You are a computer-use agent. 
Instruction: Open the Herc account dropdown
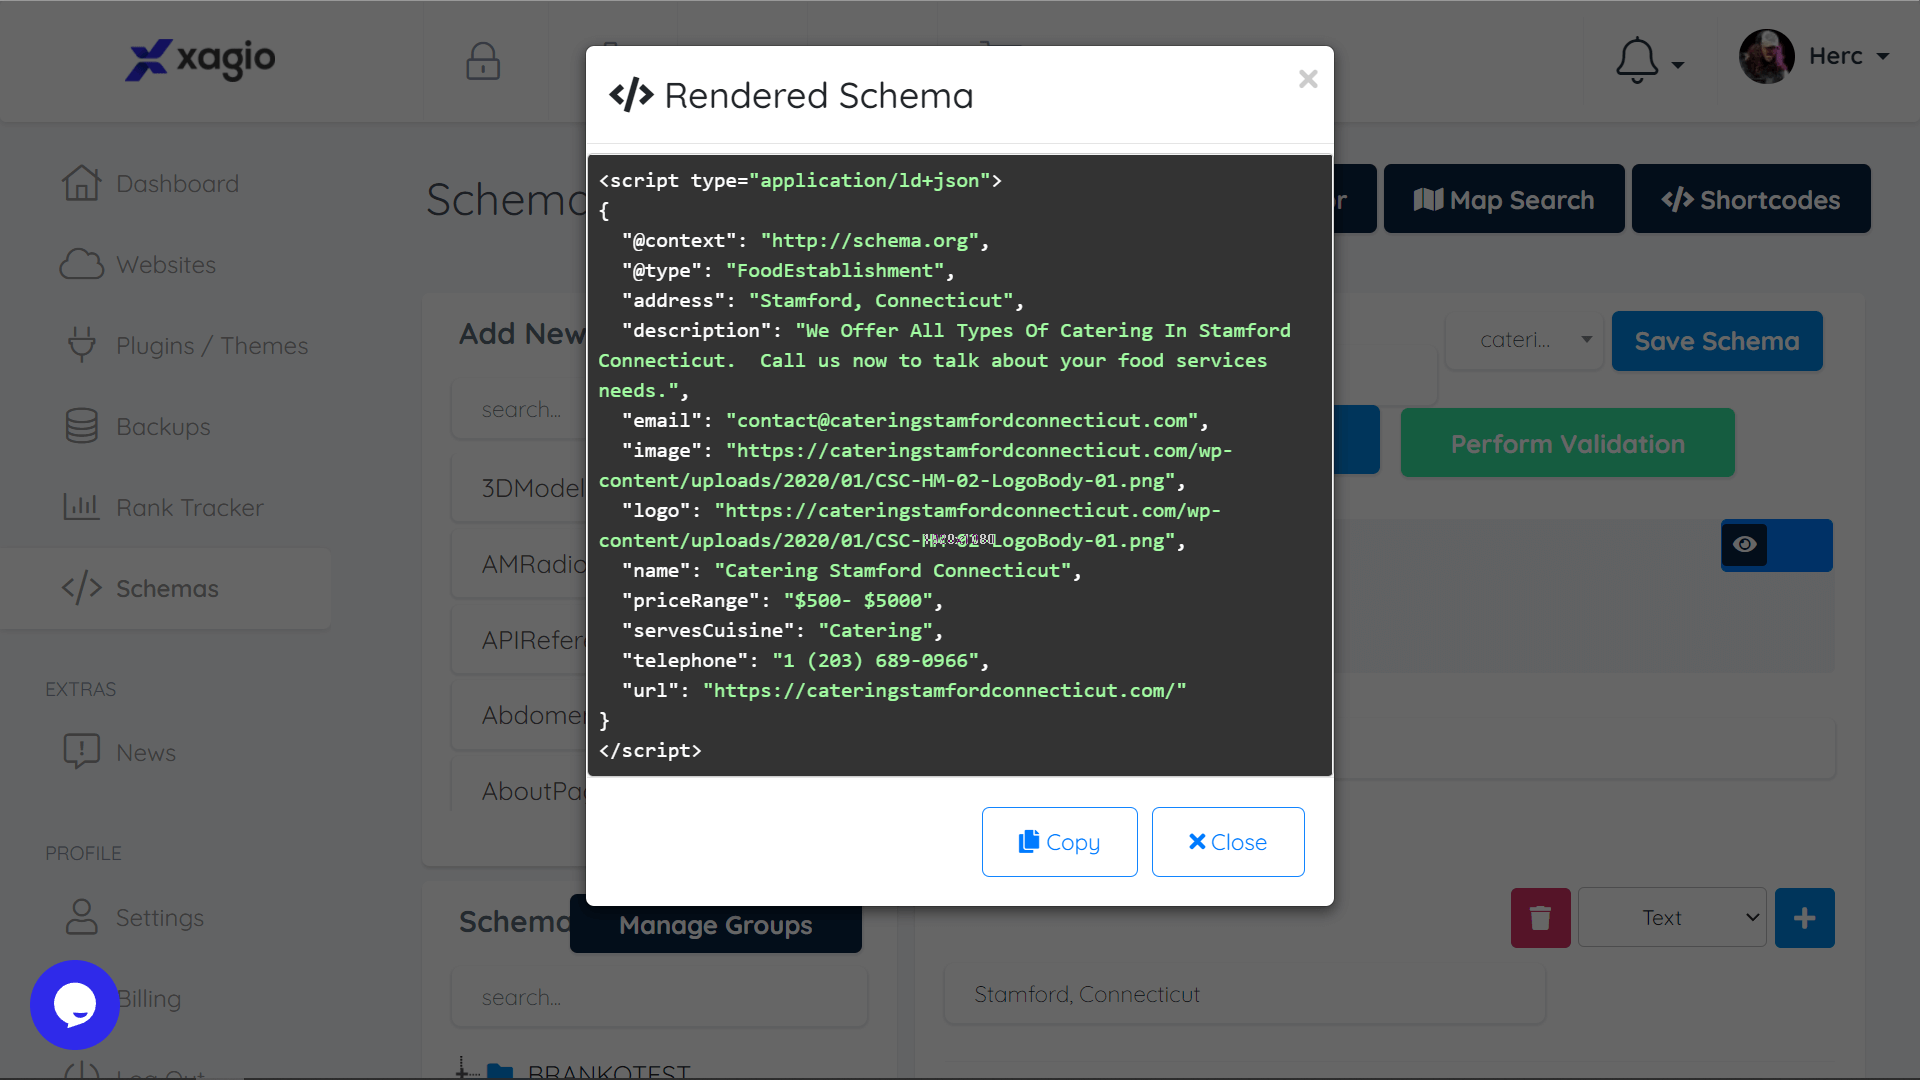[x=1848, y=56]
